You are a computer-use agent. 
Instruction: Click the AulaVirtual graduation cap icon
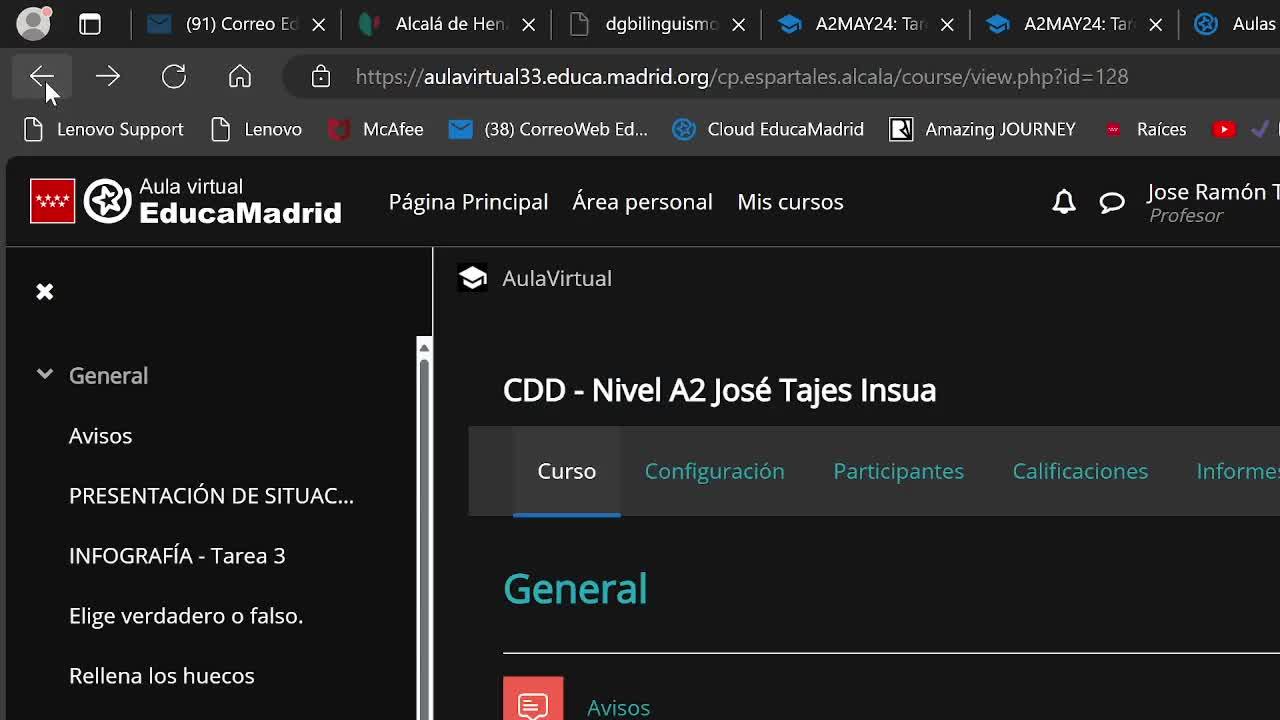click(x=473, y=278)
